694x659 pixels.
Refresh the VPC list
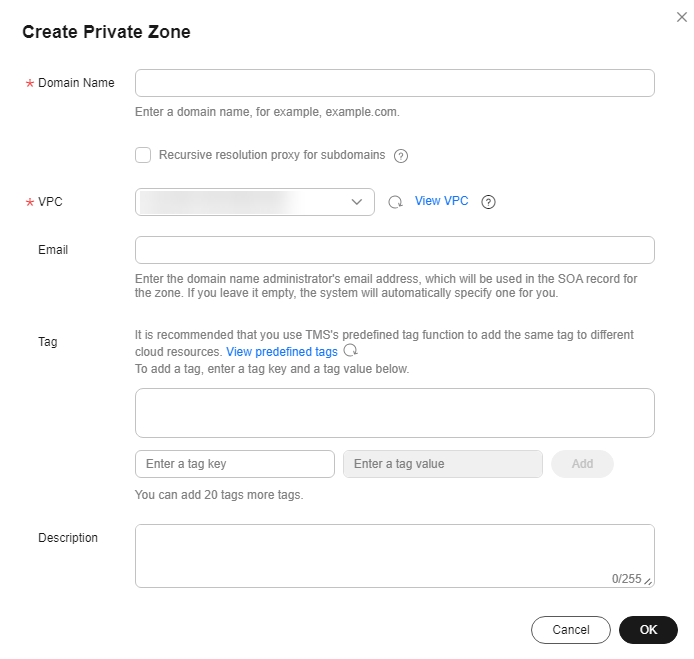pyautogui.click(x=395, y=202)
